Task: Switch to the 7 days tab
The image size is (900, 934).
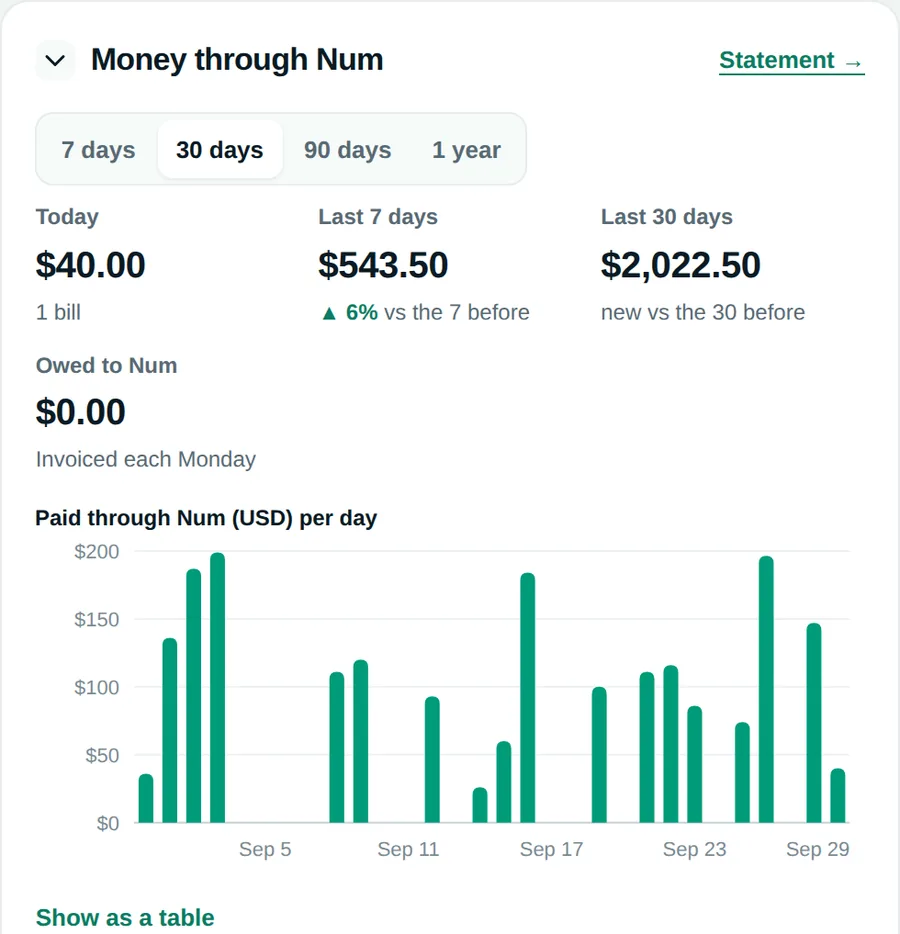Action: click(98, 150)
